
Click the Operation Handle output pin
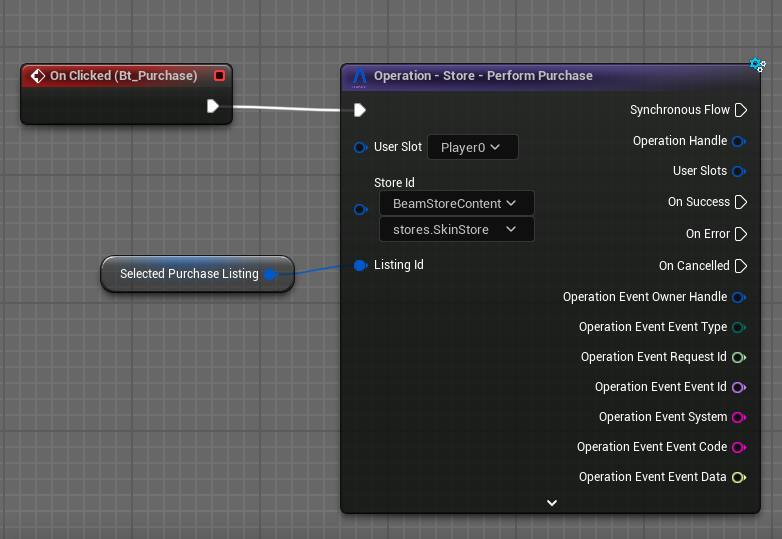pyautogui.click(x=739, y=141)
